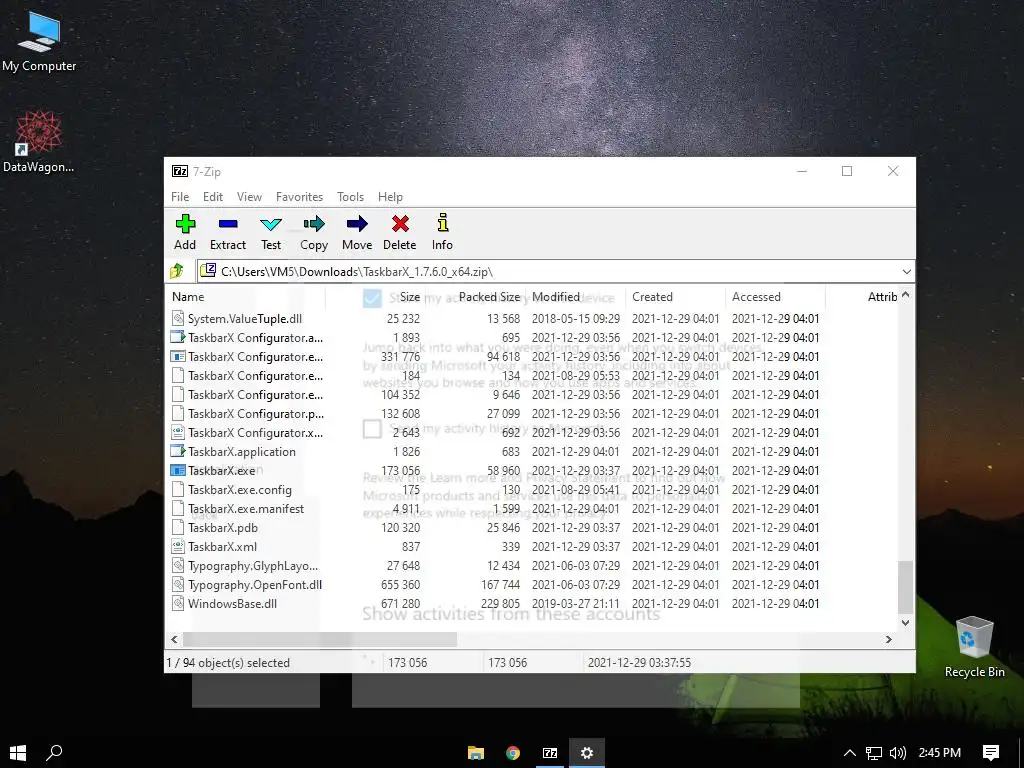Image resolution: width=1024 pixels, height=768 pixels.
Task: Click the 331 776 size cell
Action: (x=400, y=357)
